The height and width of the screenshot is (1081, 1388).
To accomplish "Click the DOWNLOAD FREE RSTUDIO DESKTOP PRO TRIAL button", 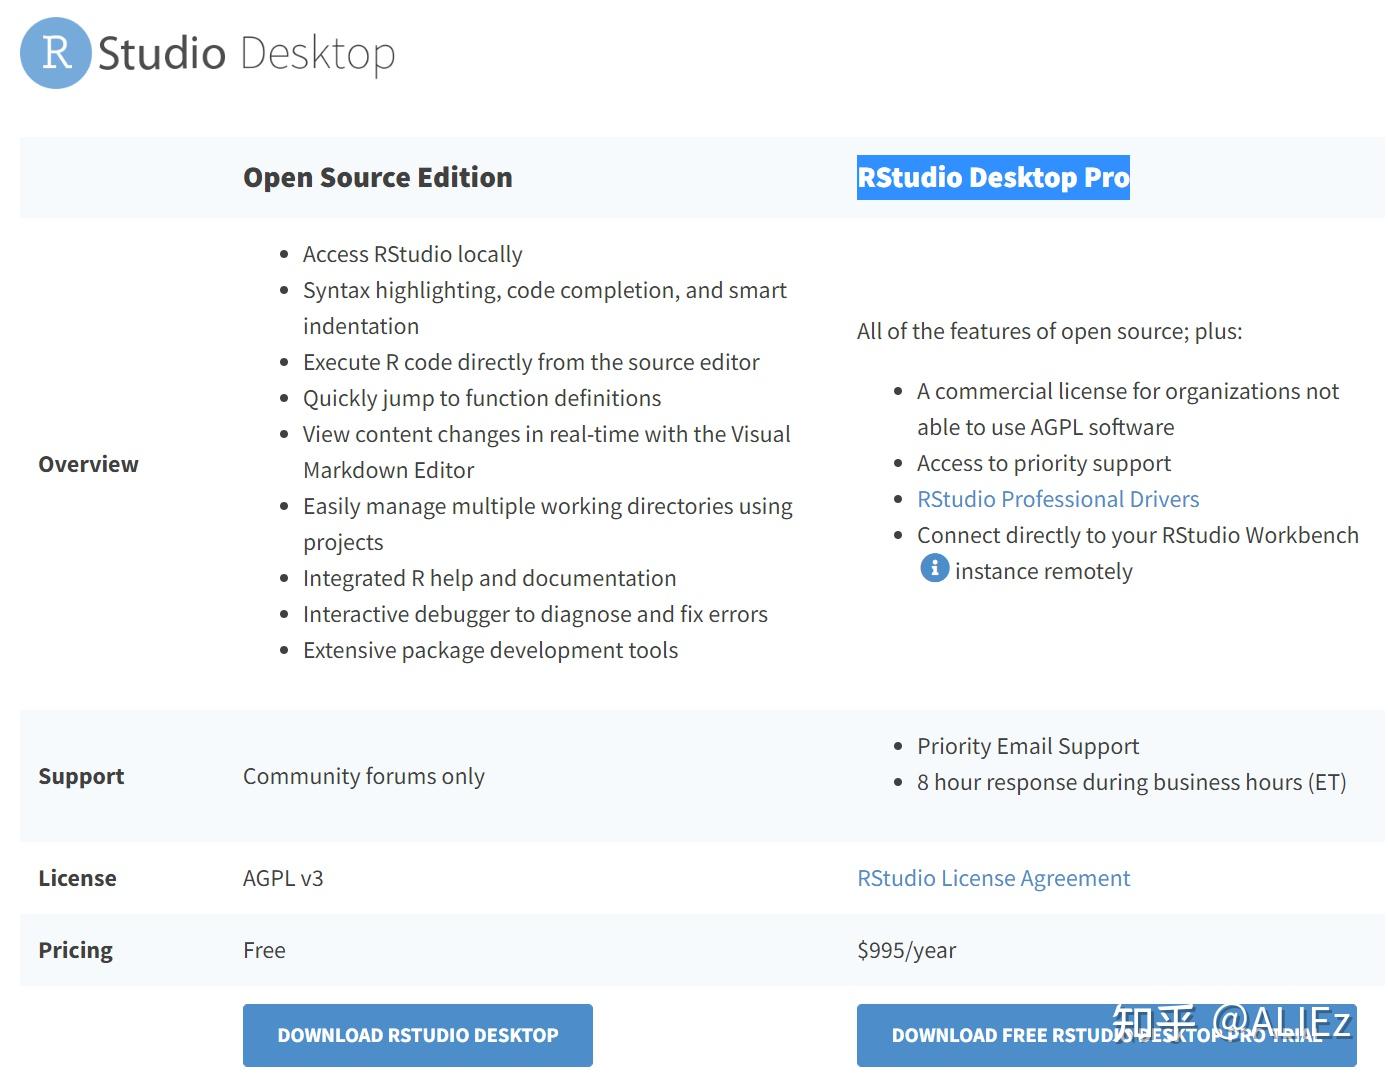I will 1106,1035.
